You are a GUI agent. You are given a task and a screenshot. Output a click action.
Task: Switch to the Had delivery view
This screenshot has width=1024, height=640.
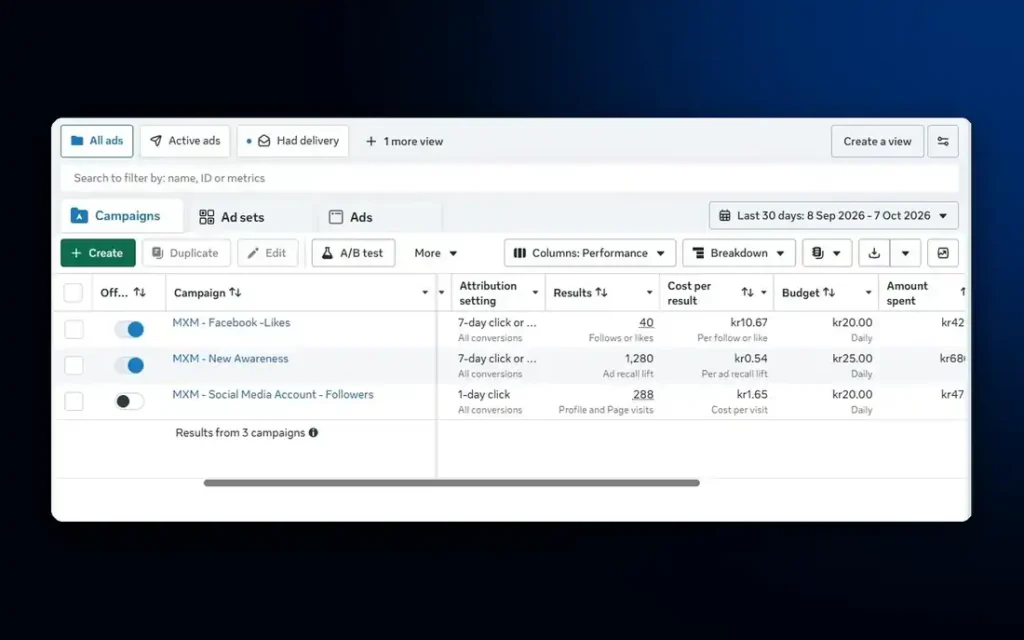click(293, 141)
